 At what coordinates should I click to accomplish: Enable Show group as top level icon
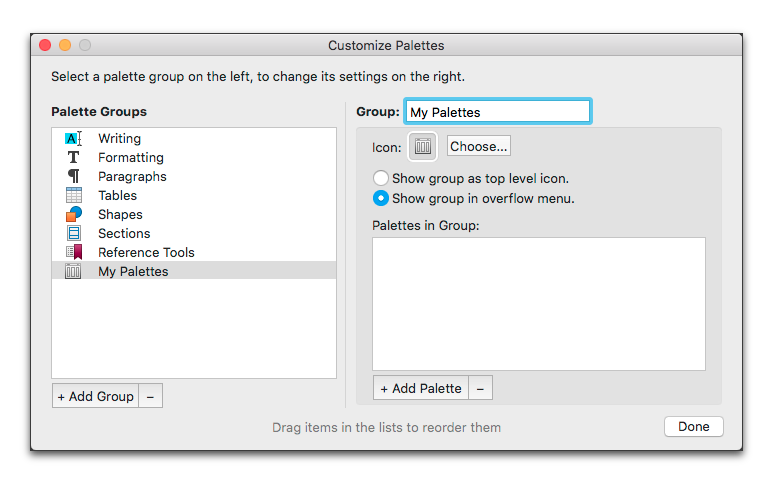pyautogui.click(x=381, y=179)
